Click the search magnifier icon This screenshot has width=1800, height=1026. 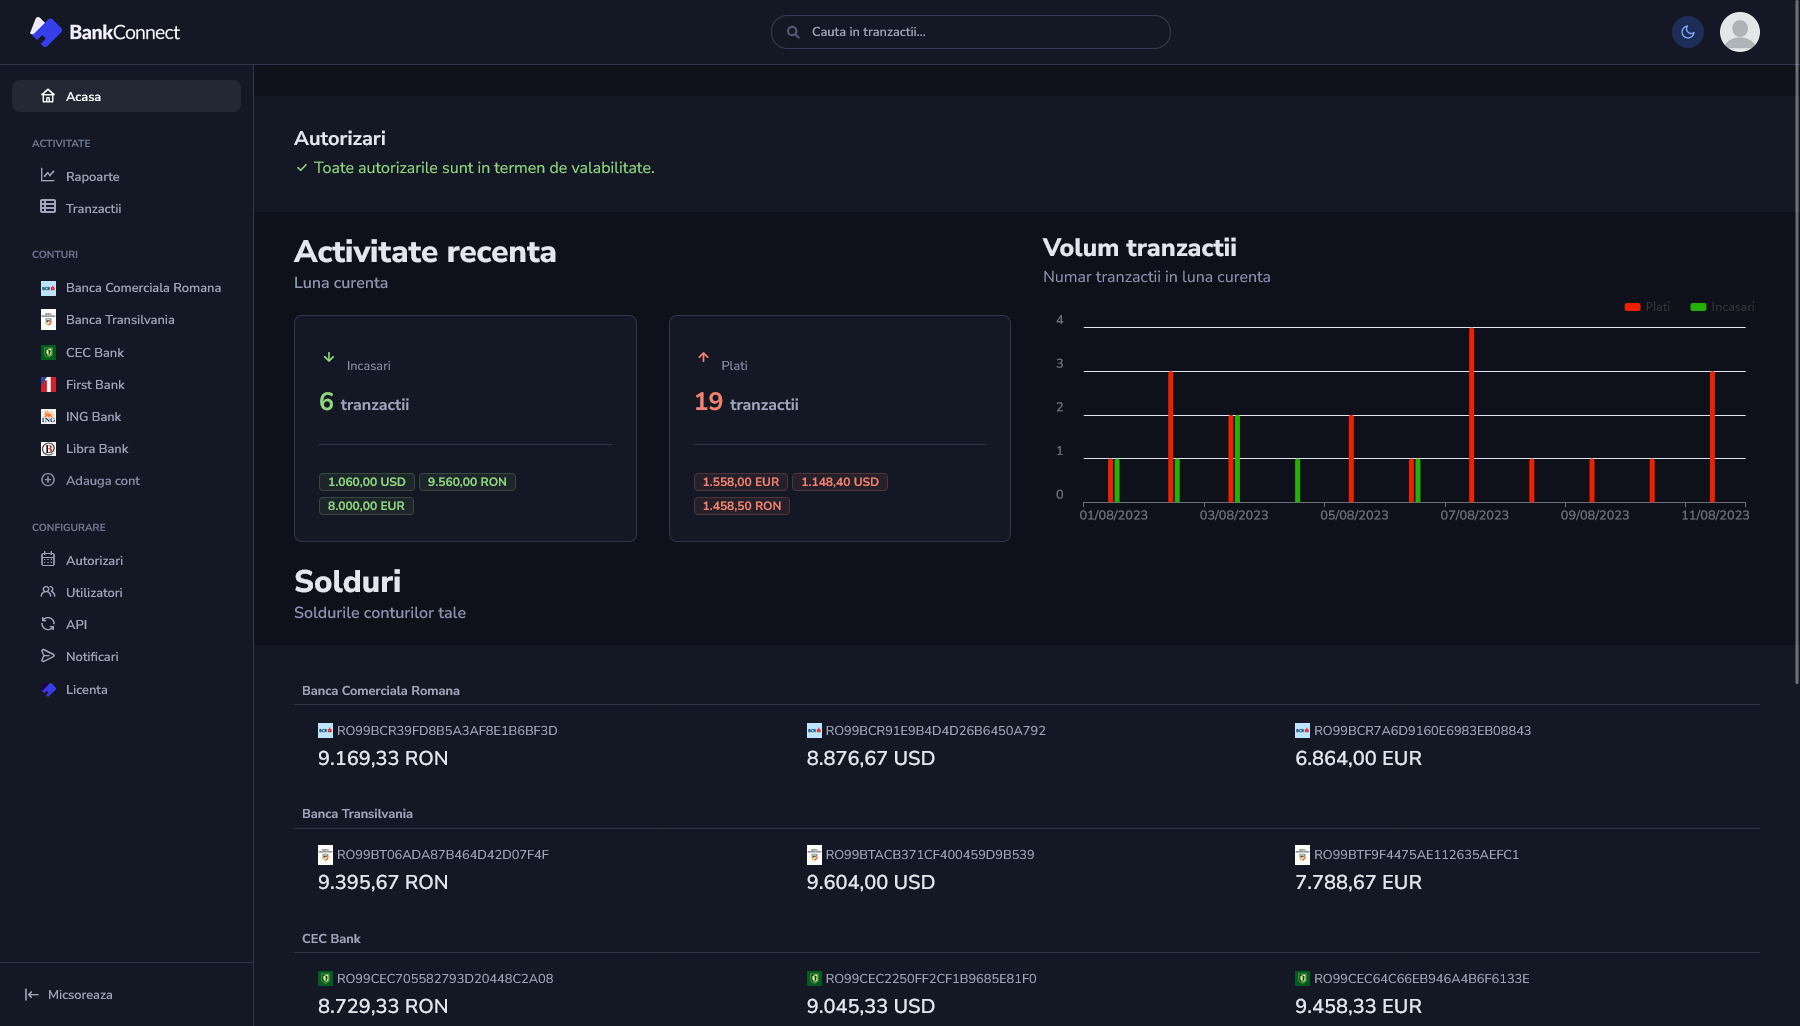pos(793,32)
